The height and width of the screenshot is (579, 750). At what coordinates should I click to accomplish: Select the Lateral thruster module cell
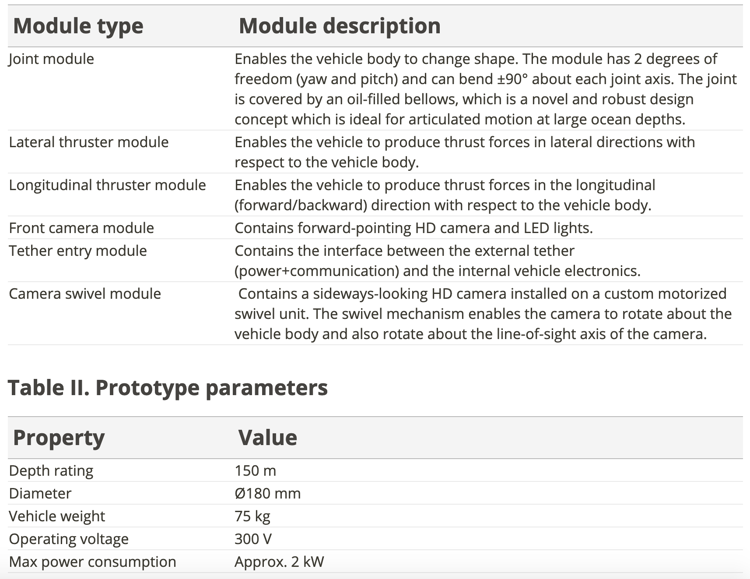pyautogui.click(x=88, y=142)
